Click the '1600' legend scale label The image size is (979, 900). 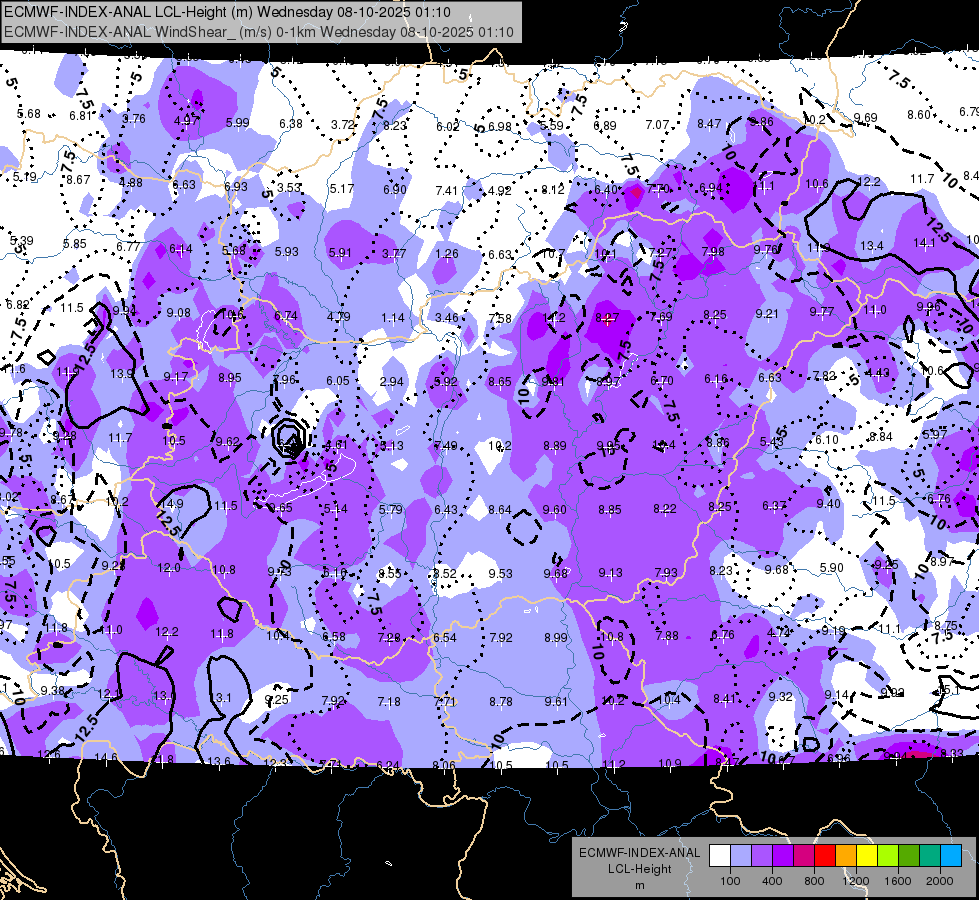click(x=898, y=881)
